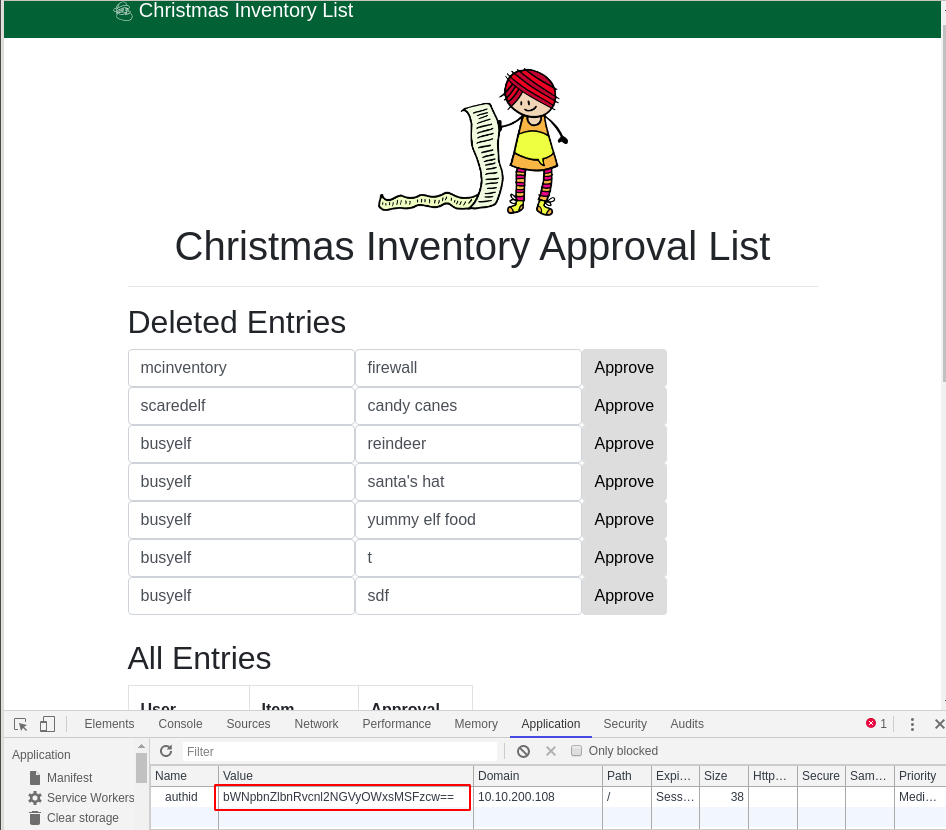Refresh the cookies list in DevTools
Image resolution: width=946 pixels, height=830 pixels.
pyautogui.click(x=166, y=751)
